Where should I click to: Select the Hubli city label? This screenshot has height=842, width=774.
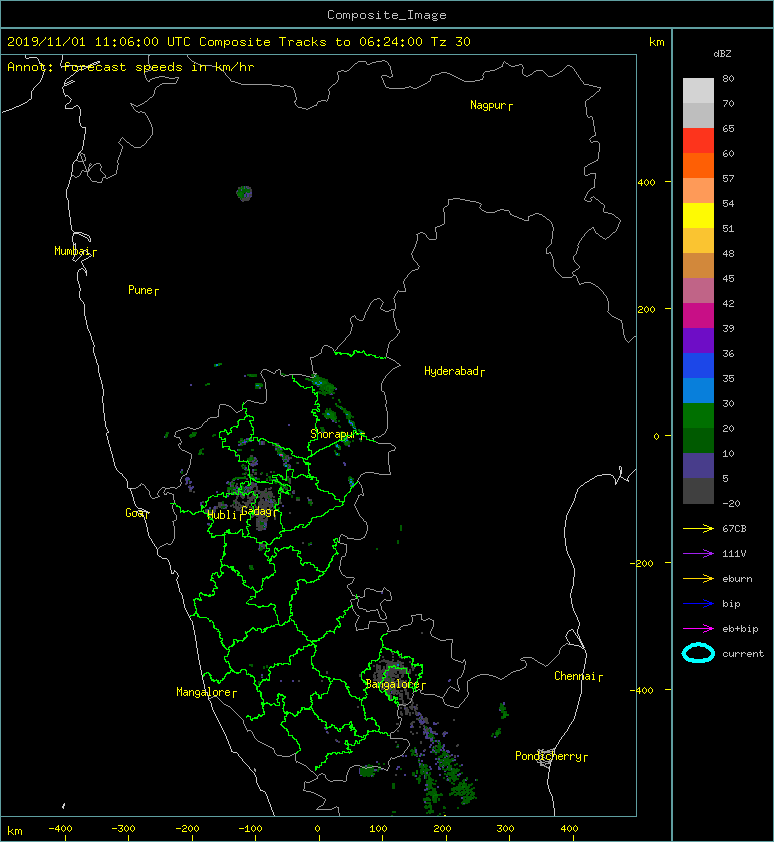coord(222,515)
